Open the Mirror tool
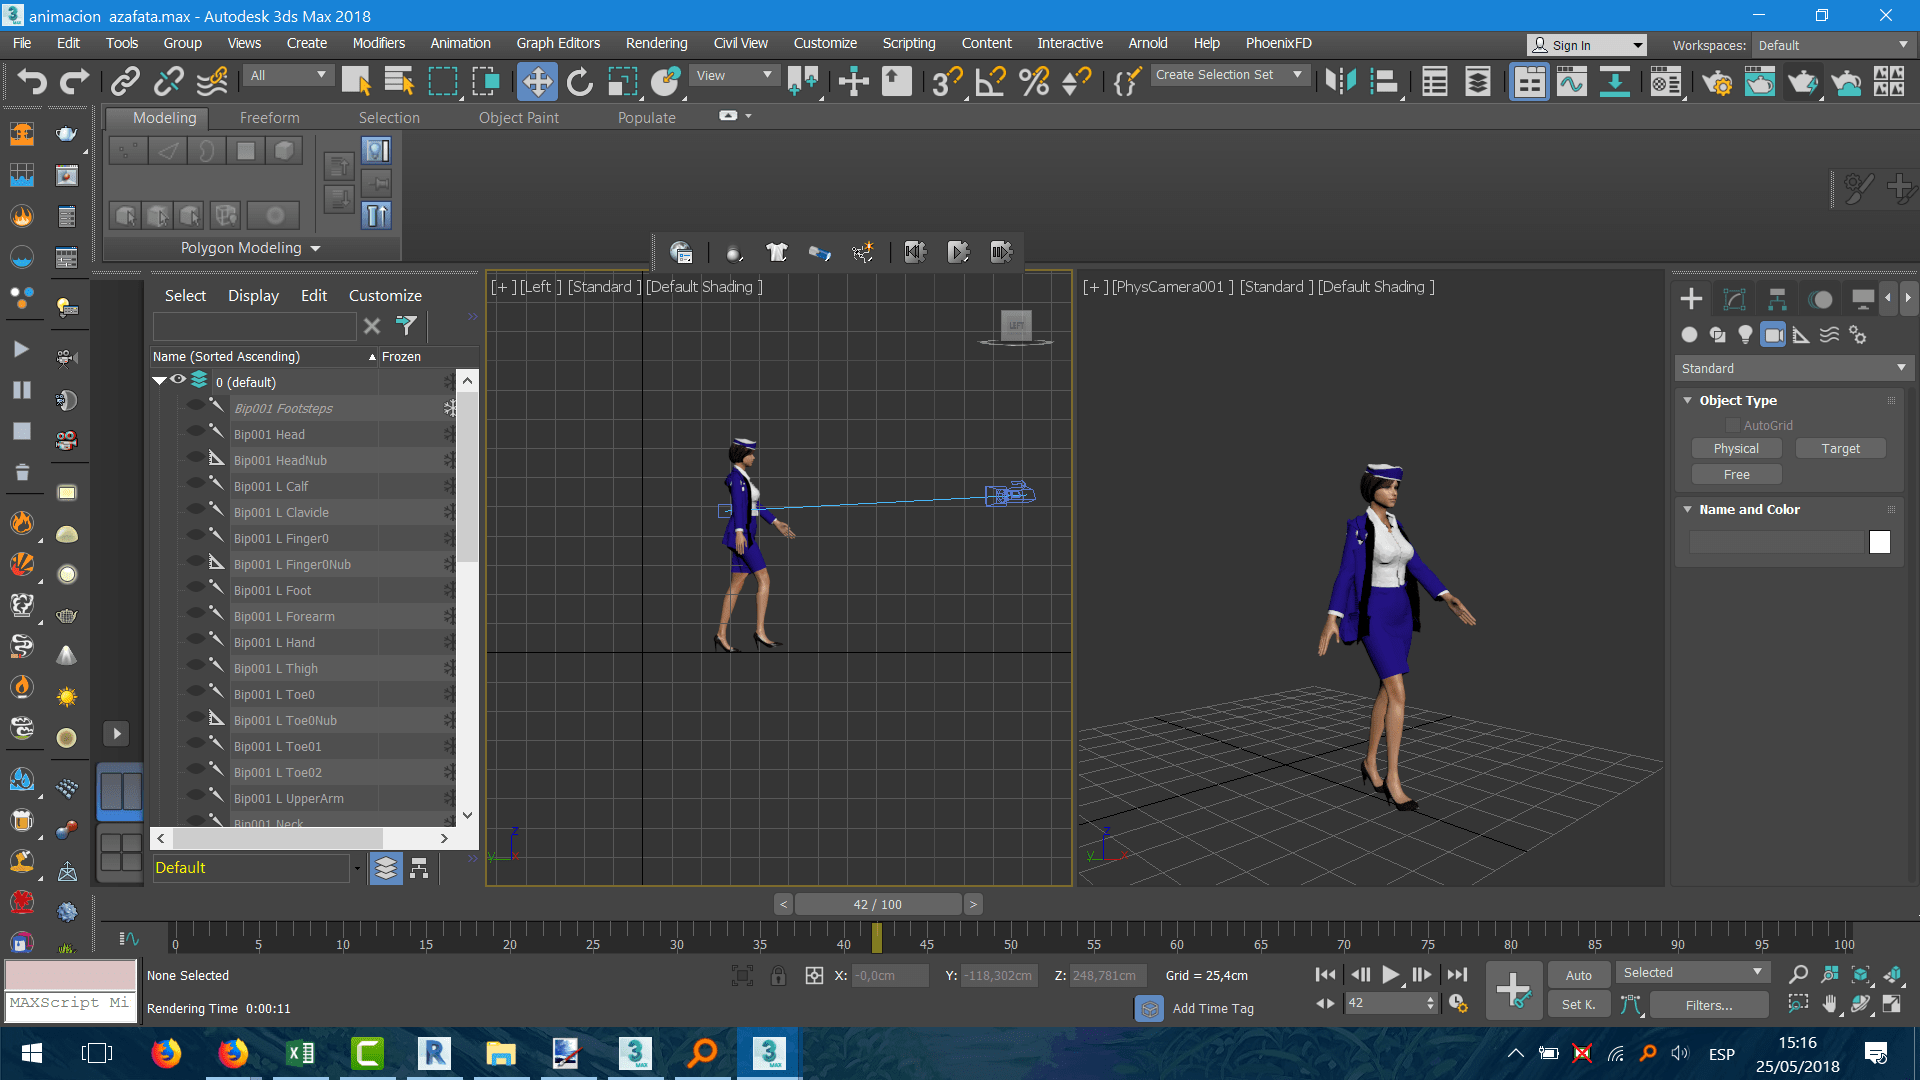The height and width of the screenshot is (1080, 1920). point(1339,81)
